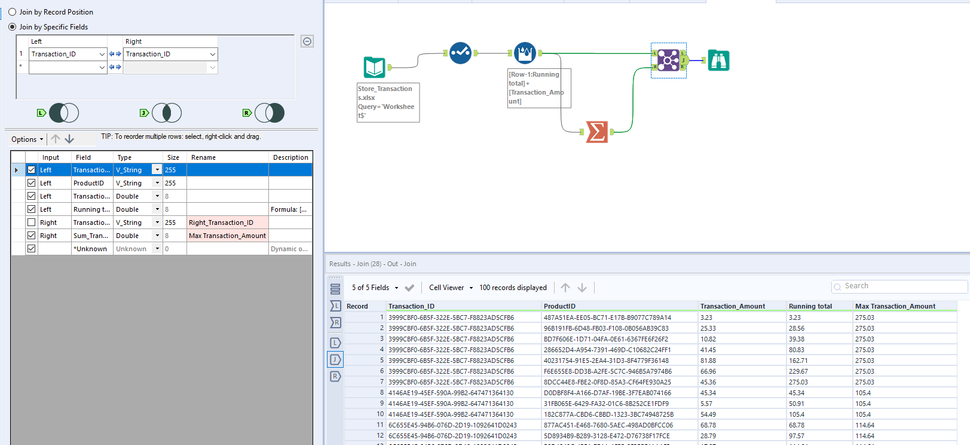Image resolution: width=970 pixels, height=445 pixels.
Task: Open the Right Transaction_ID join field dropdown
Action: (x=213, y=54)
